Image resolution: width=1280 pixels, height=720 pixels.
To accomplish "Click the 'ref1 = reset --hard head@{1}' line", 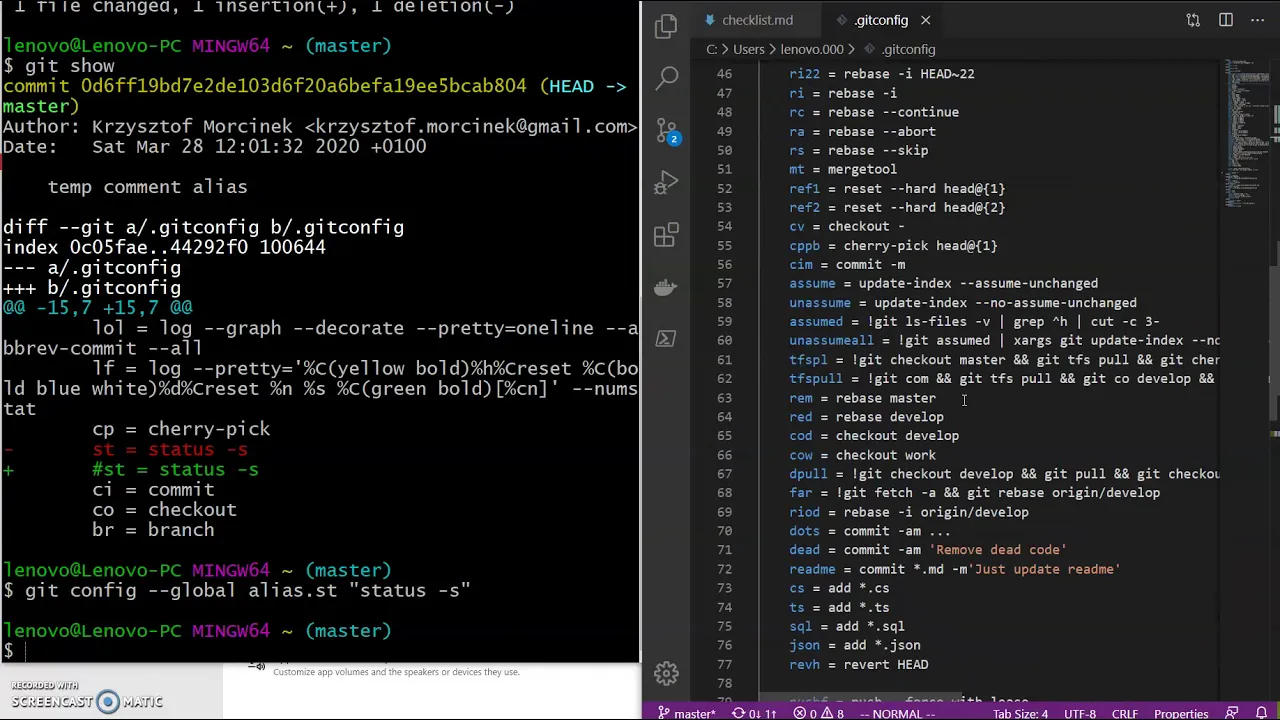I will coord(896,188).
